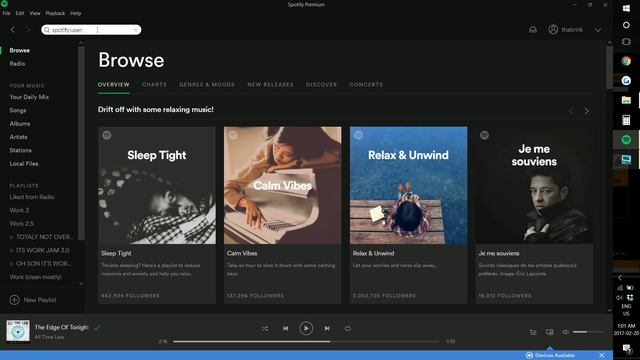640x360 pixels.
Task: Open the Relax & Unwind playlist cover
Action: 409,185
